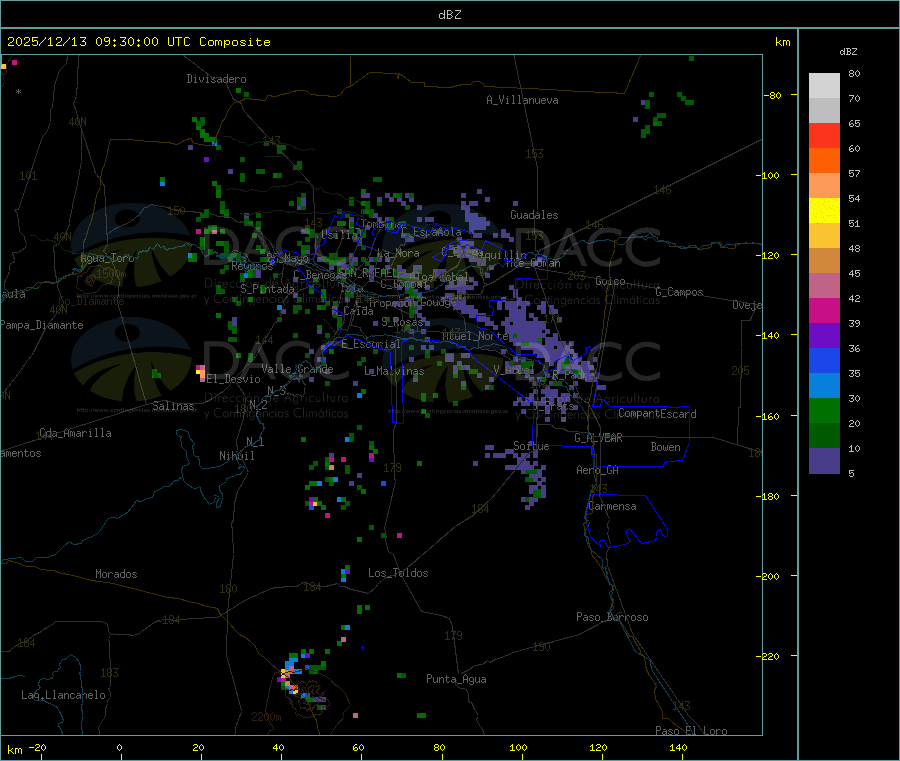
Task: Click the 'Morados' map label
Action: 116,574
